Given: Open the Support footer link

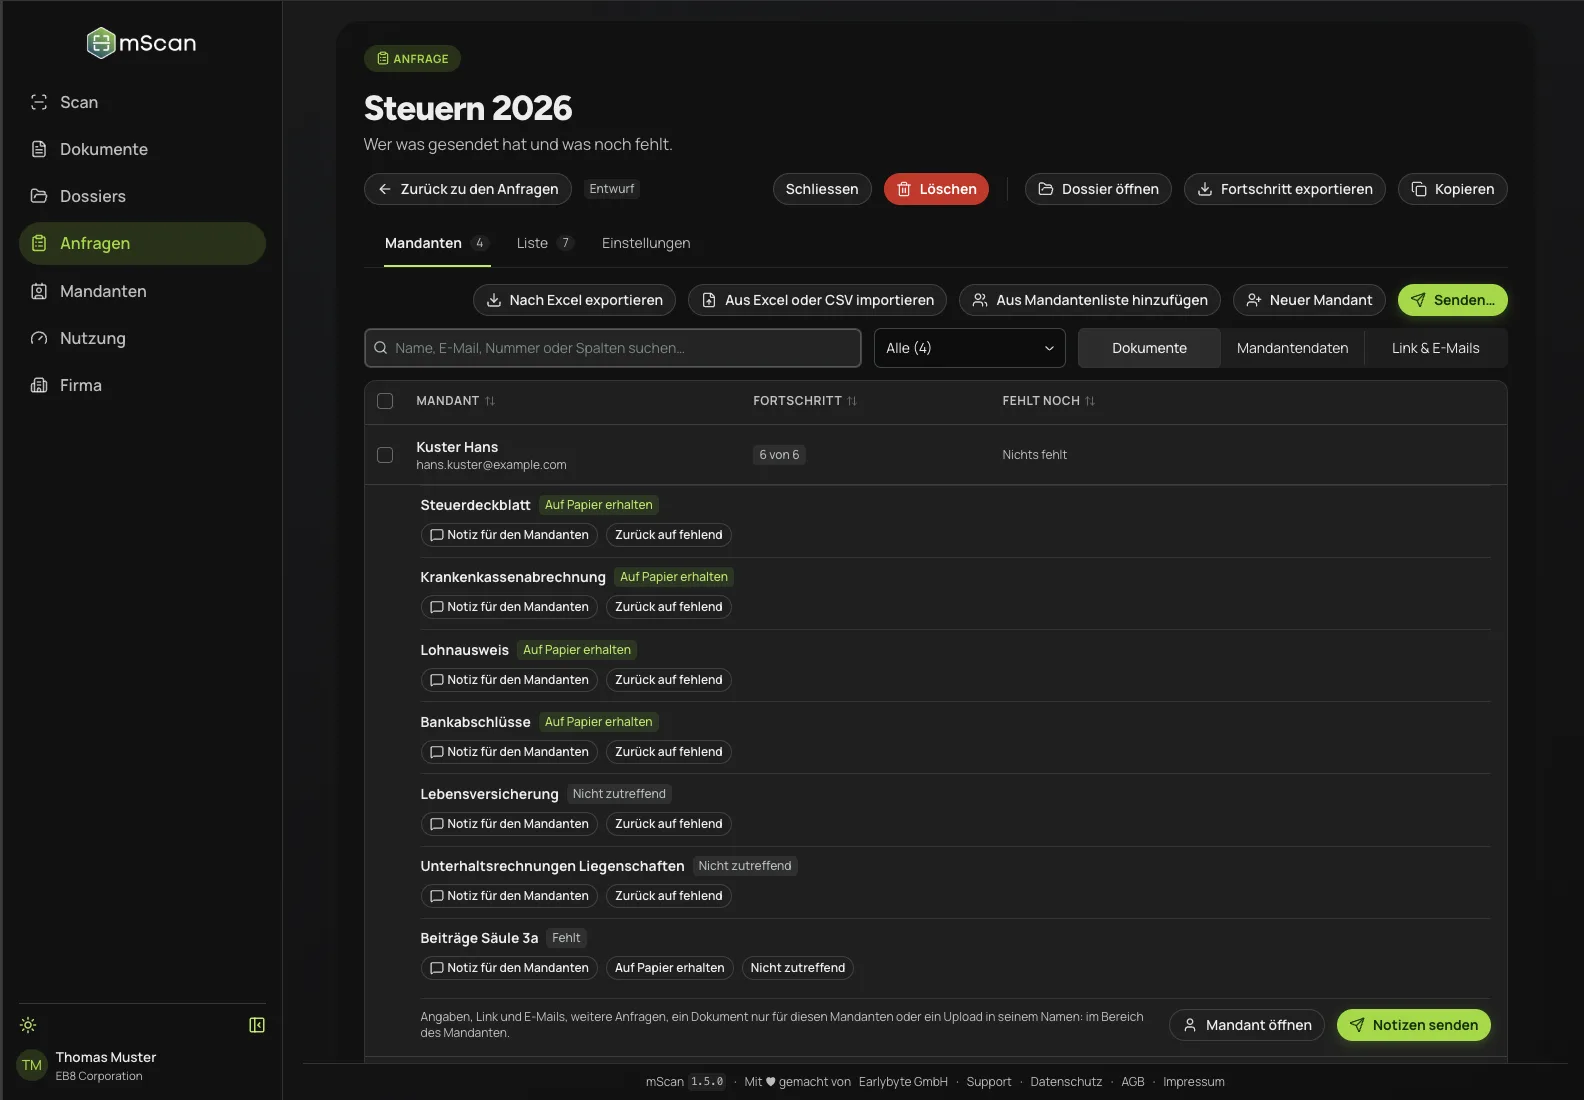Looking at the screenshot, I should pyautogui.click(x=989, y=1082).
